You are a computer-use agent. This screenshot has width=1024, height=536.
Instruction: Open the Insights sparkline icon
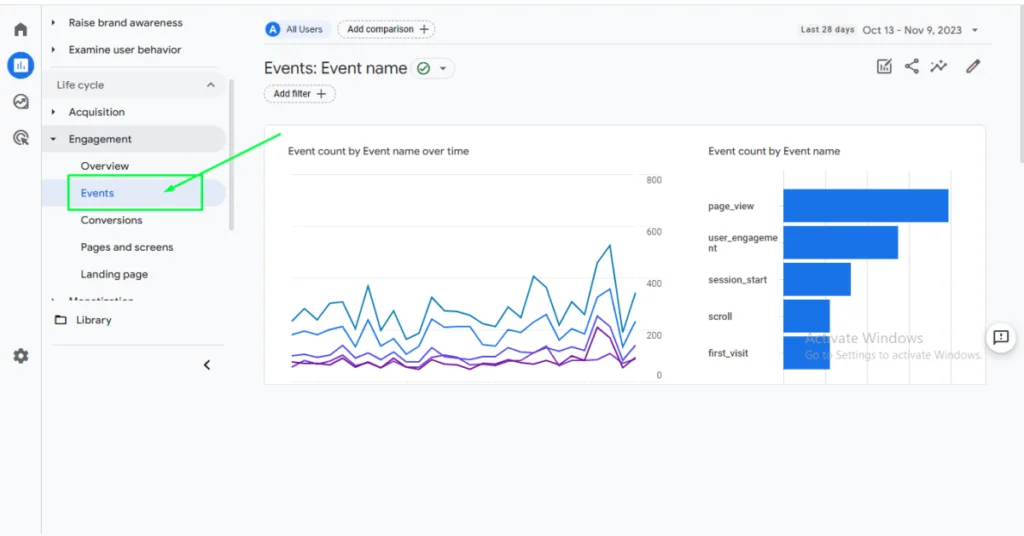[x=939, y=67]
